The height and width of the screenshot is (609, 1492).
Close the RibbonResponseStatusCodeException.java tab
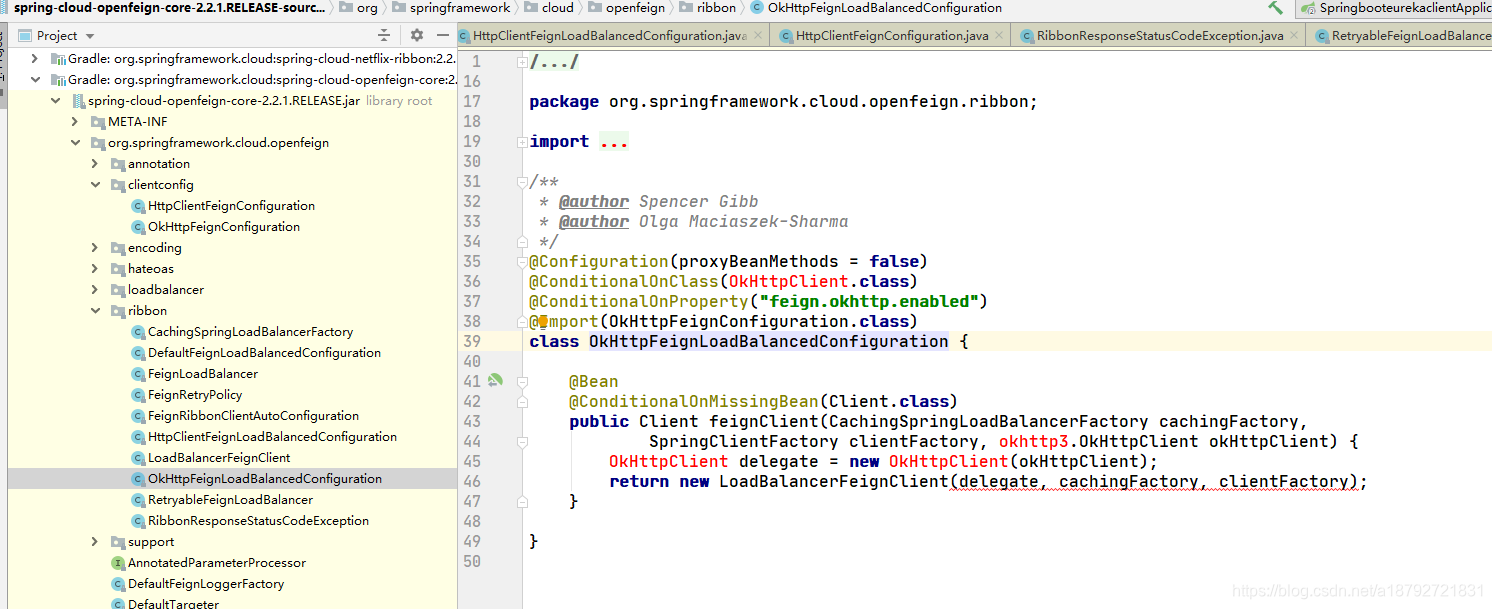pos(1296,36)
